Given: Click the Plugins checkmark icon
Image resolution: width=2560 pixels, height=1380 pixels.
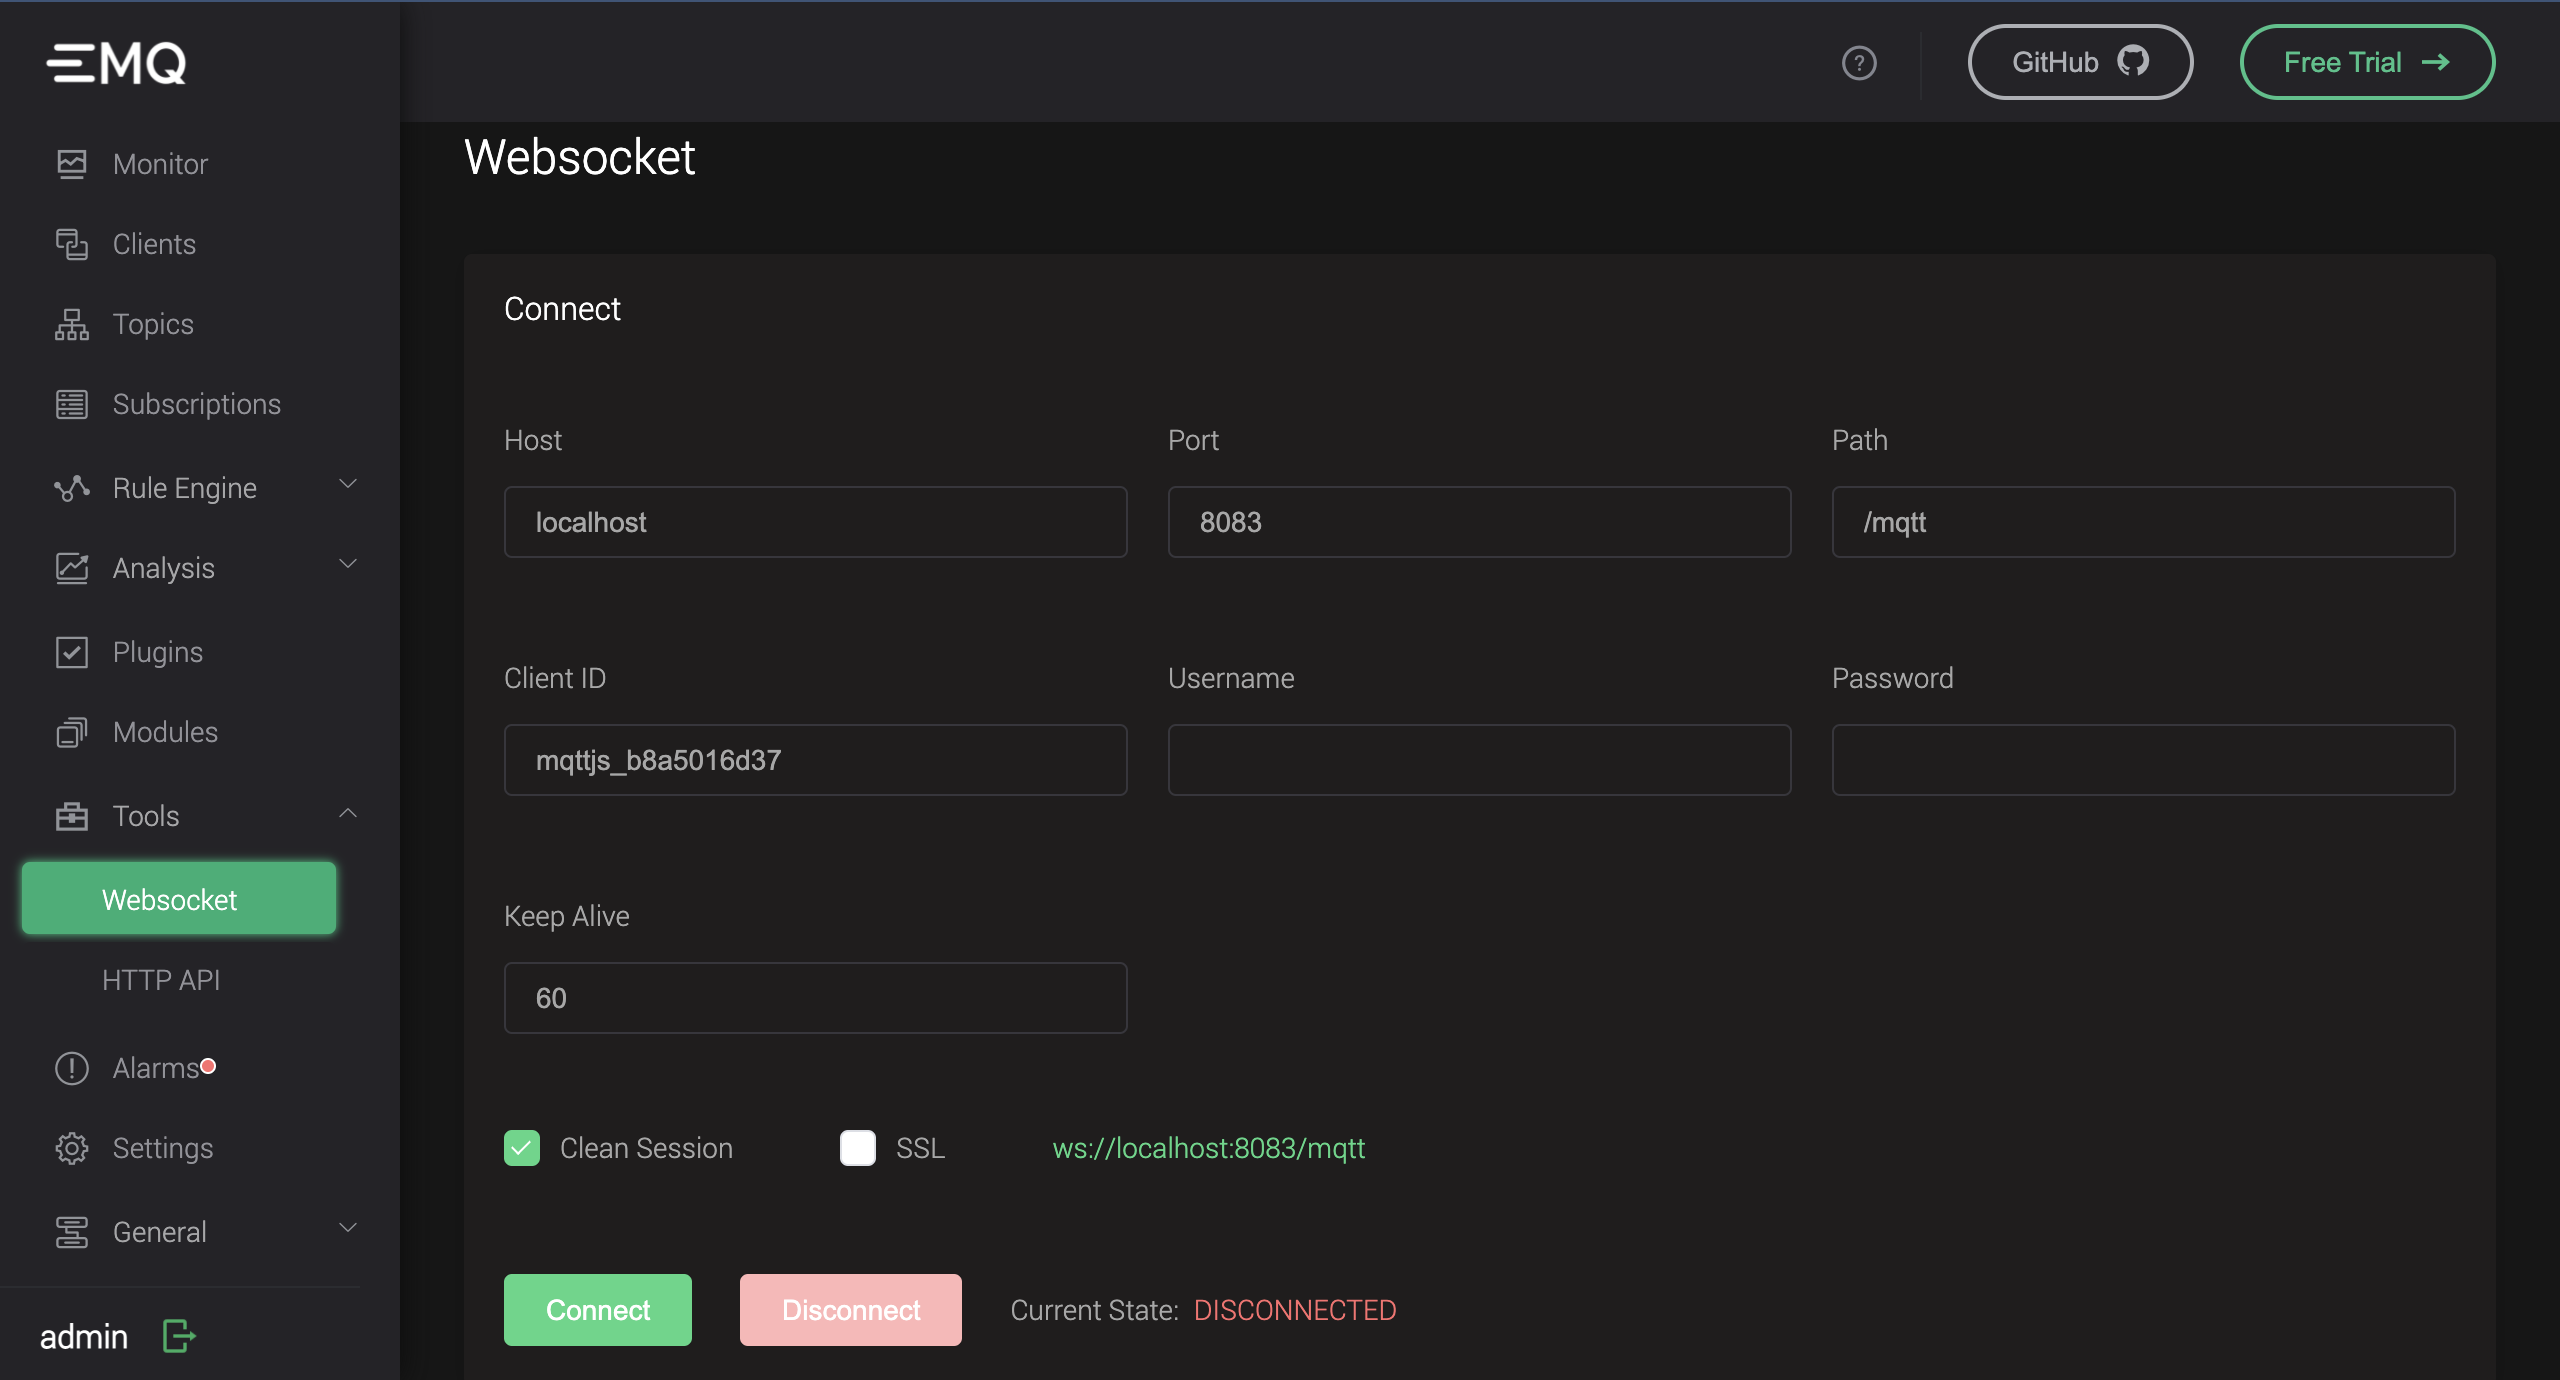Looking at the screenshot, I should pyautogui.click(x=72, y=652).
